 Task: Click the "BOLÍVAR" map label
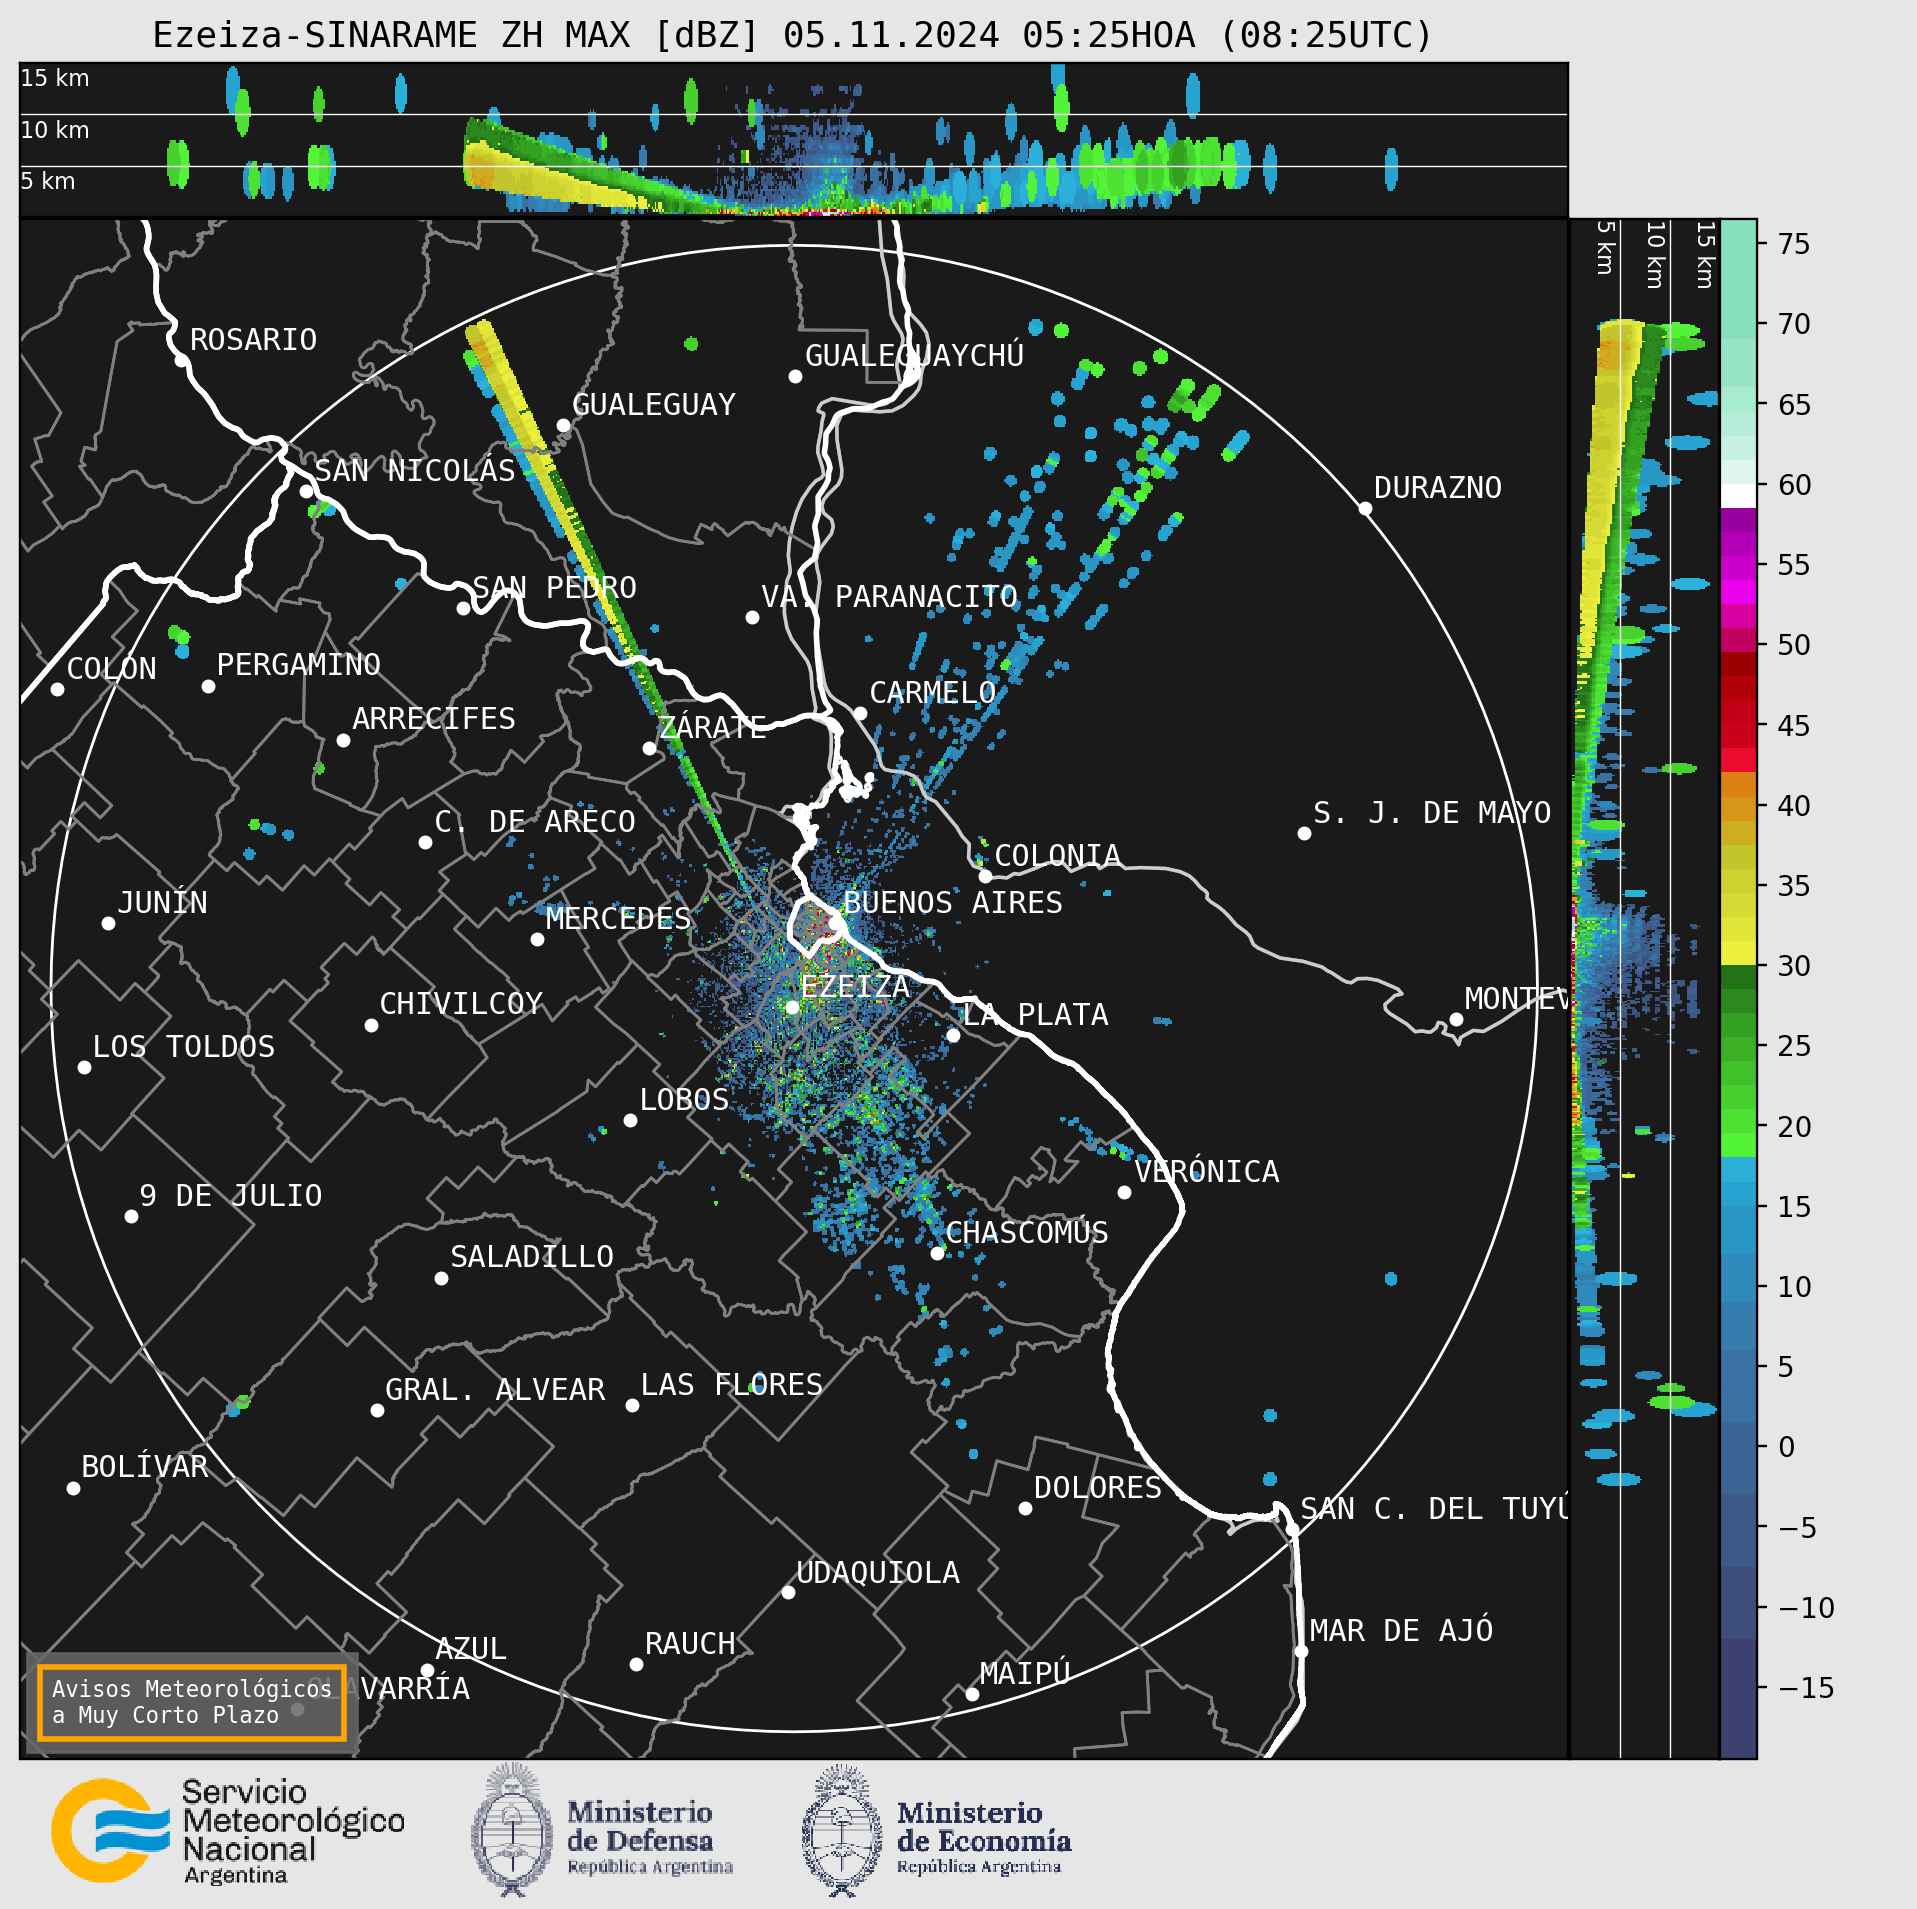click(144, 1466)
